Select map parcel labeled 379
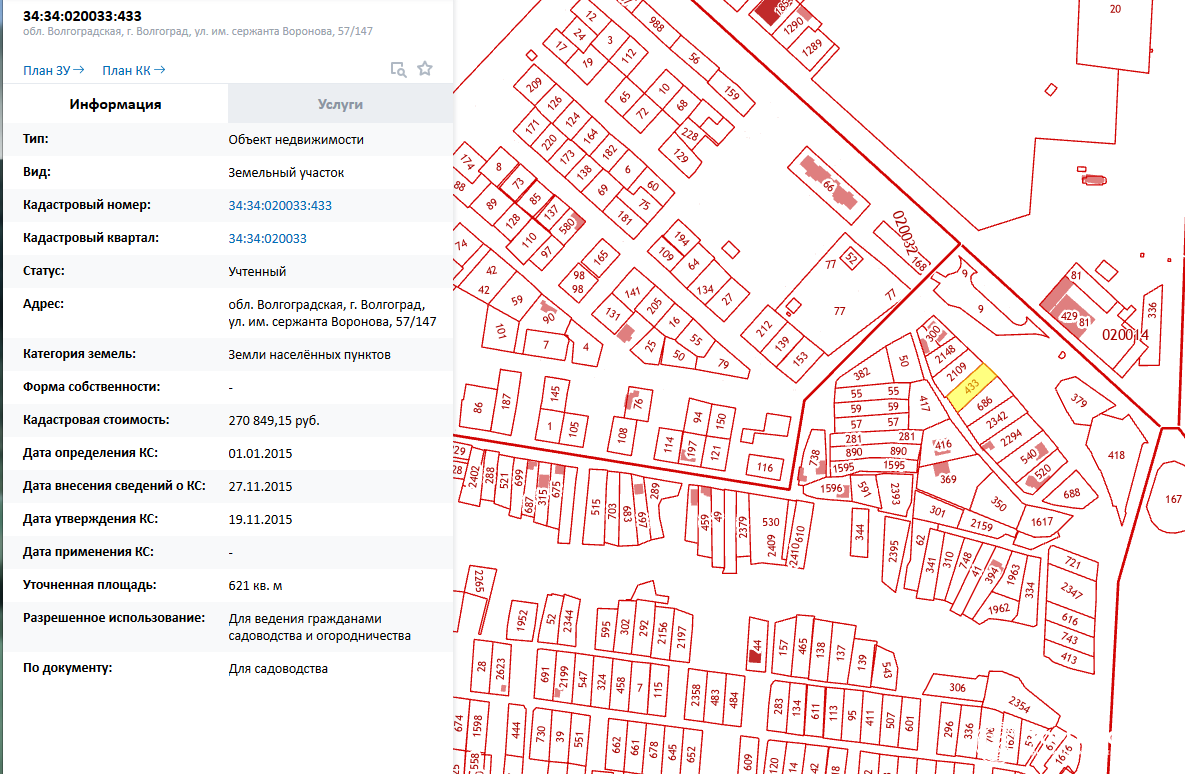Image resolution: width=1185 pixels, height=774 pixels. pos(1078,400)
